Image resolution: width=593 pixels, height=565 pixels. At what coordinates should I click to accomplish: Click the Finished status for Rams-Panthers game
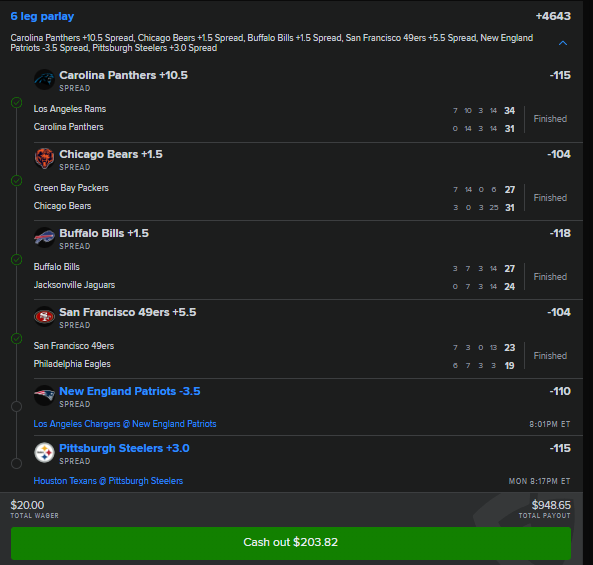click(x=550, y=119)
